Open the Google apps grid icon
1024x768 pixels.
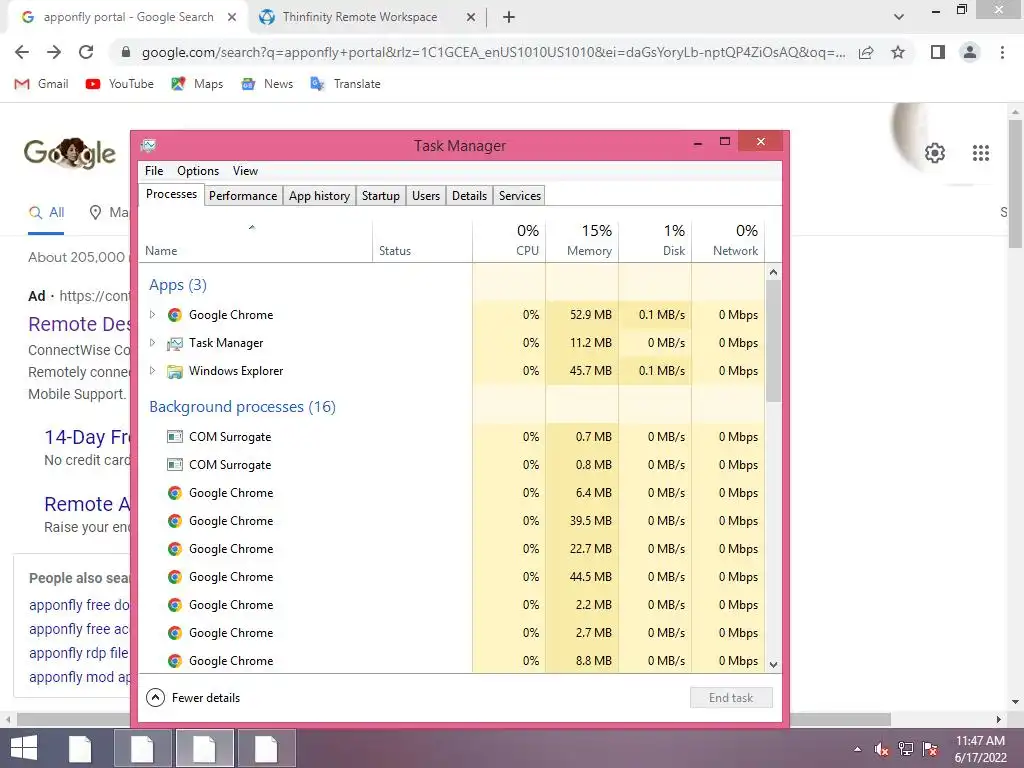(980, 153)
